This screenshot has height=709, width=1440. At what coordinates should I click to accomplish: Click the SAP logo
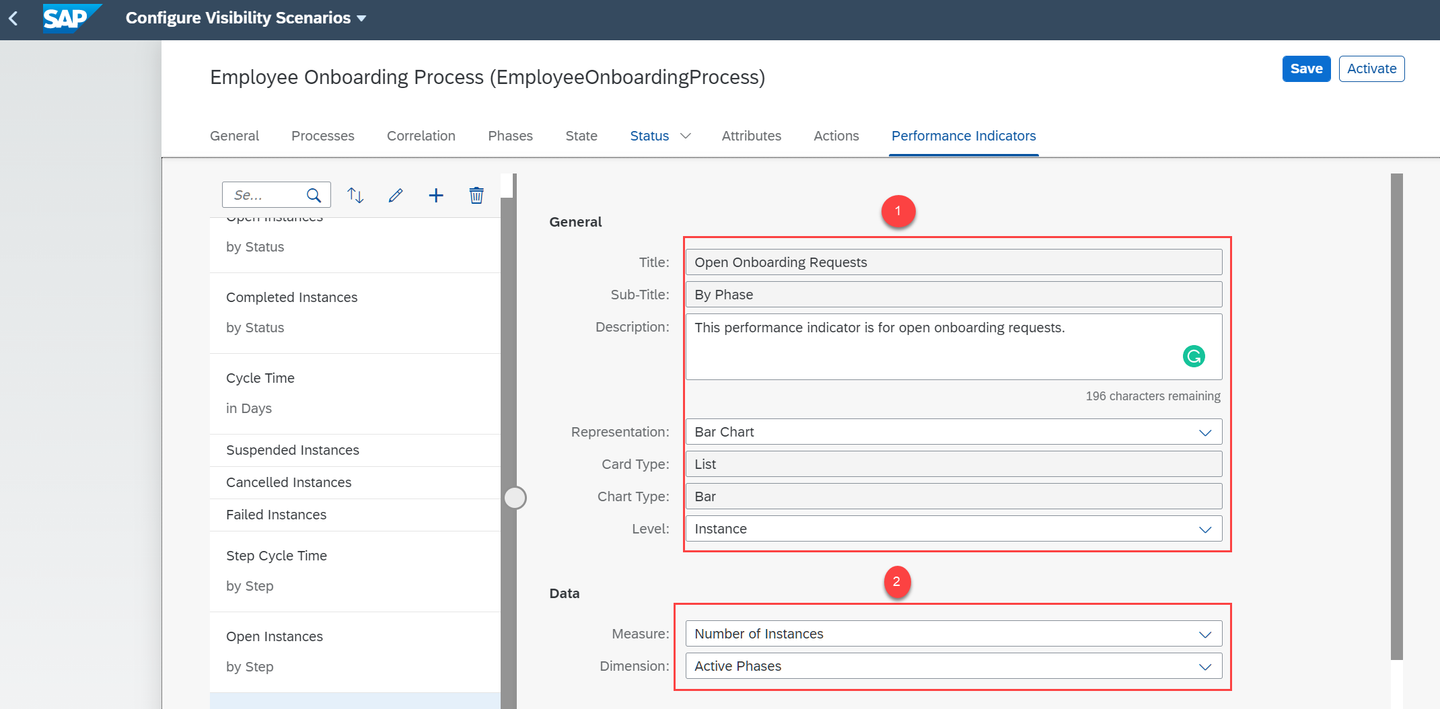pos(72,18)
